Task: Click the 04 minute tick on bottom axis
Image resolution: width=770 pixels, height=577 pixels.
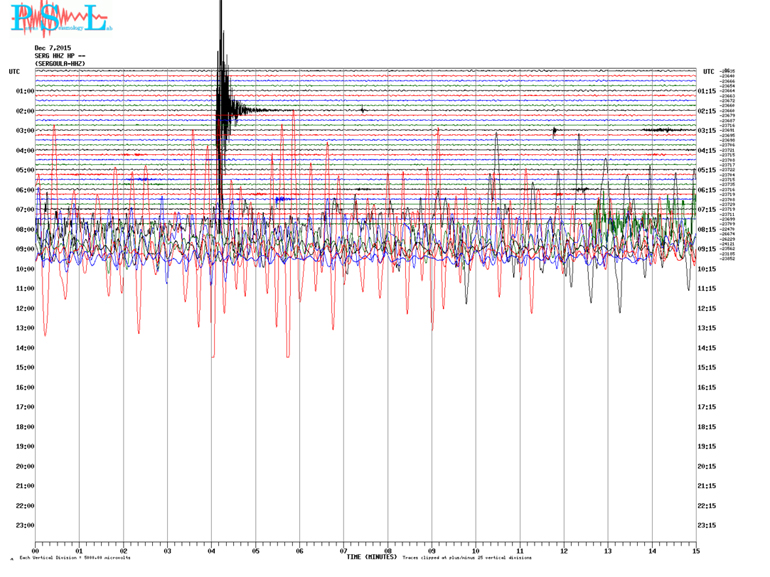Action: 211,551
